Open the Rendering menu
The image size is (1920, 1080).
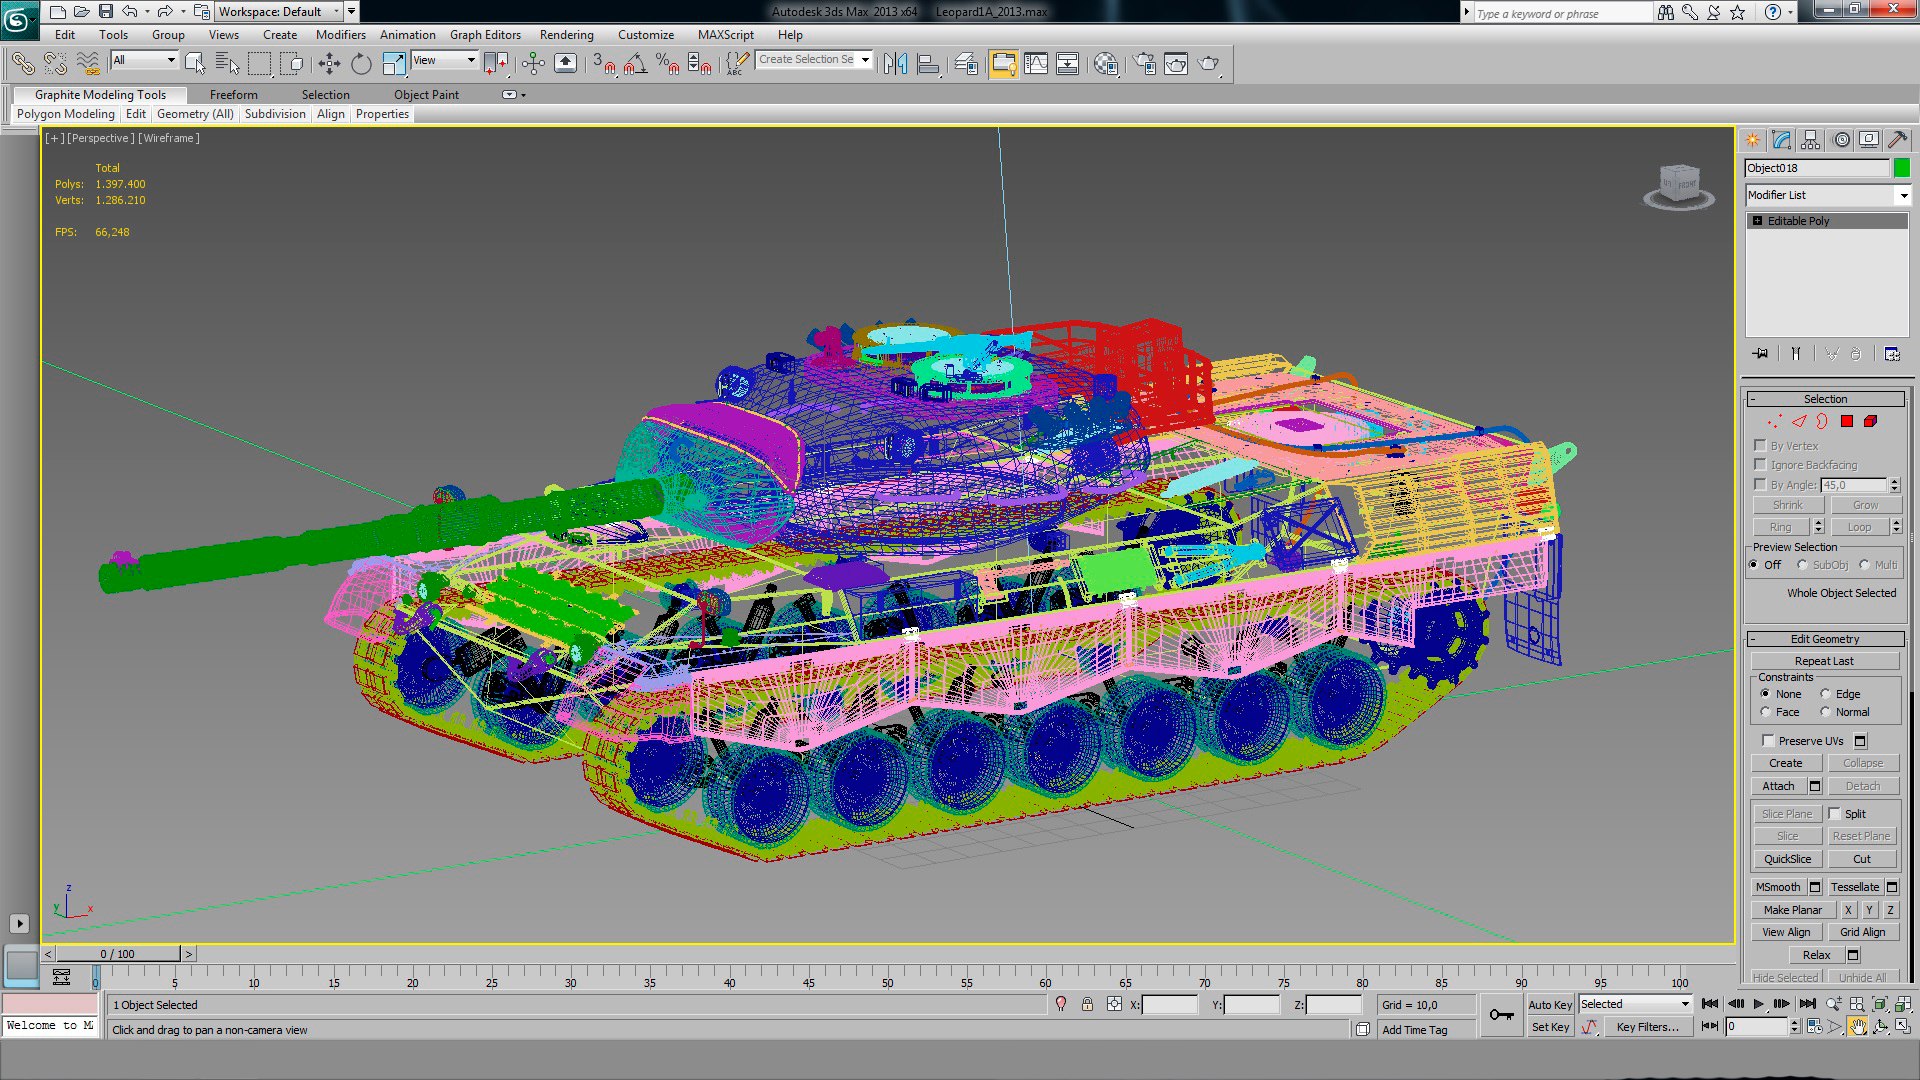pyautogui.click(x=566, y=34)
